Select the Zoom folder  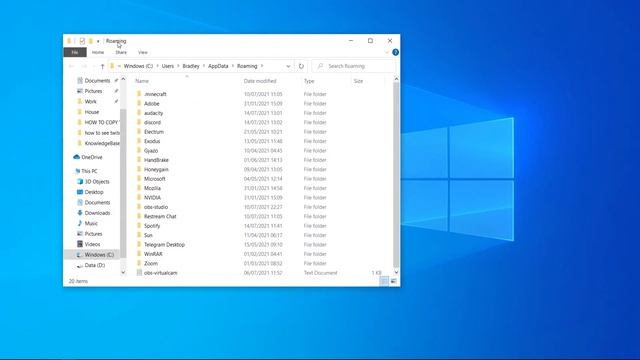pyautogui.click(x=151, y=263)
